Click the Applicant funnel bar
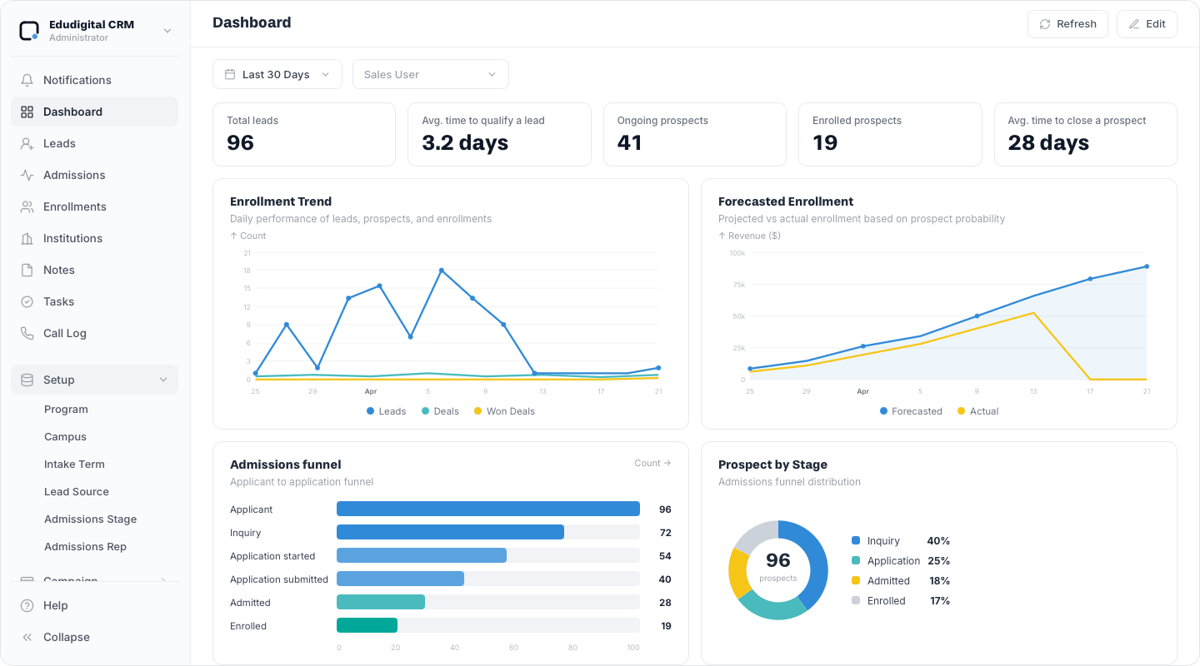Screen dimensions: 1200x666 488,509
